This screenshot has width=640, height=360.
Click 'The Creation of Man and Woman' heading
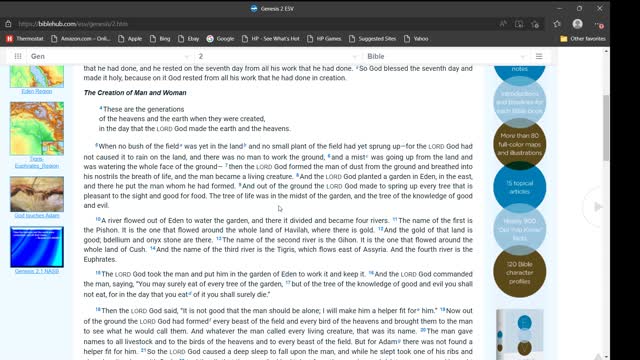point(135,93)
